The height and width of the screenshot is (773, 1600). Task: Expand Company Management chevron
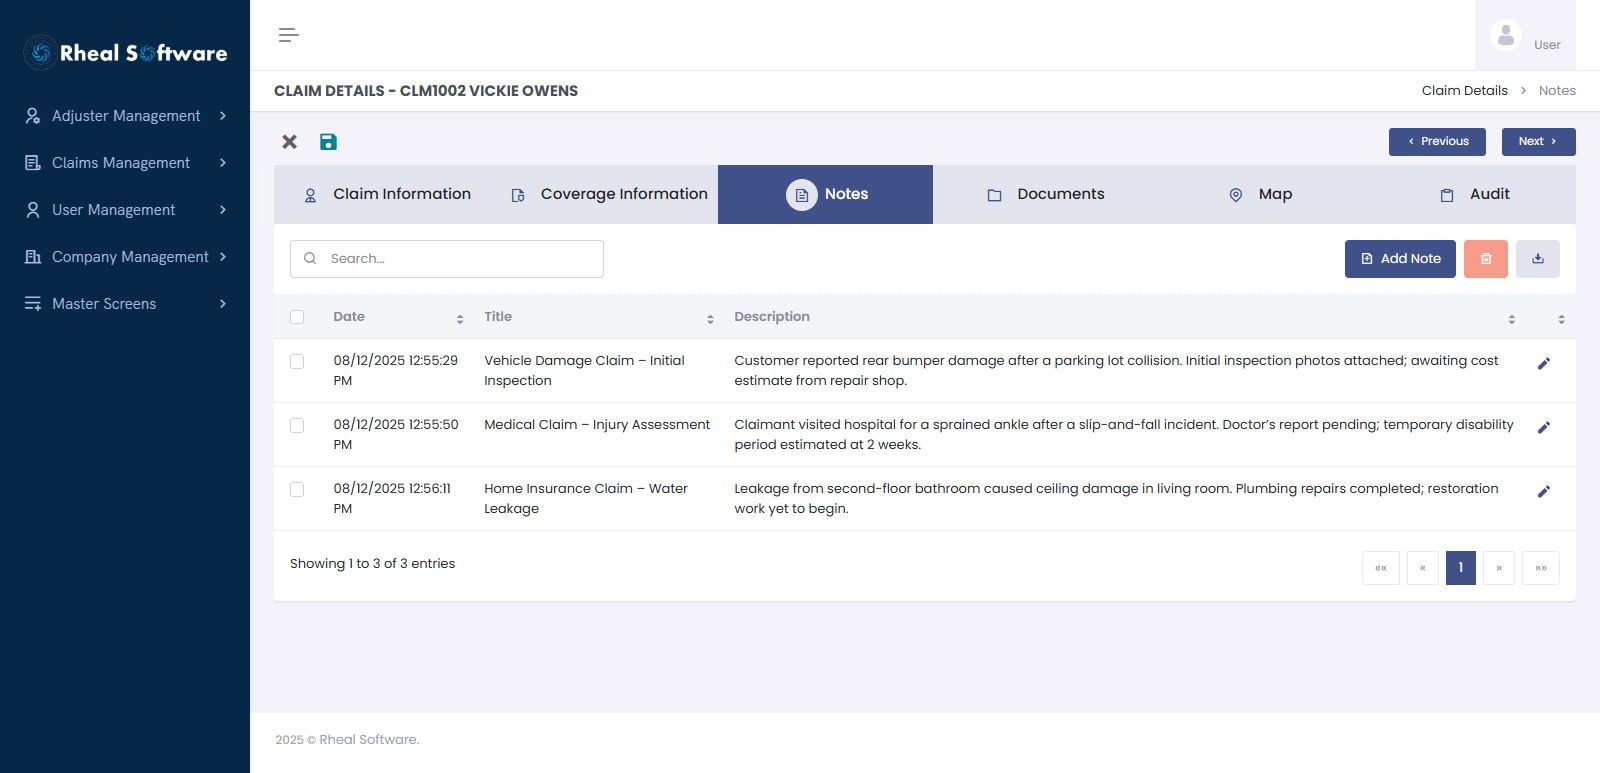click(223, 257)
